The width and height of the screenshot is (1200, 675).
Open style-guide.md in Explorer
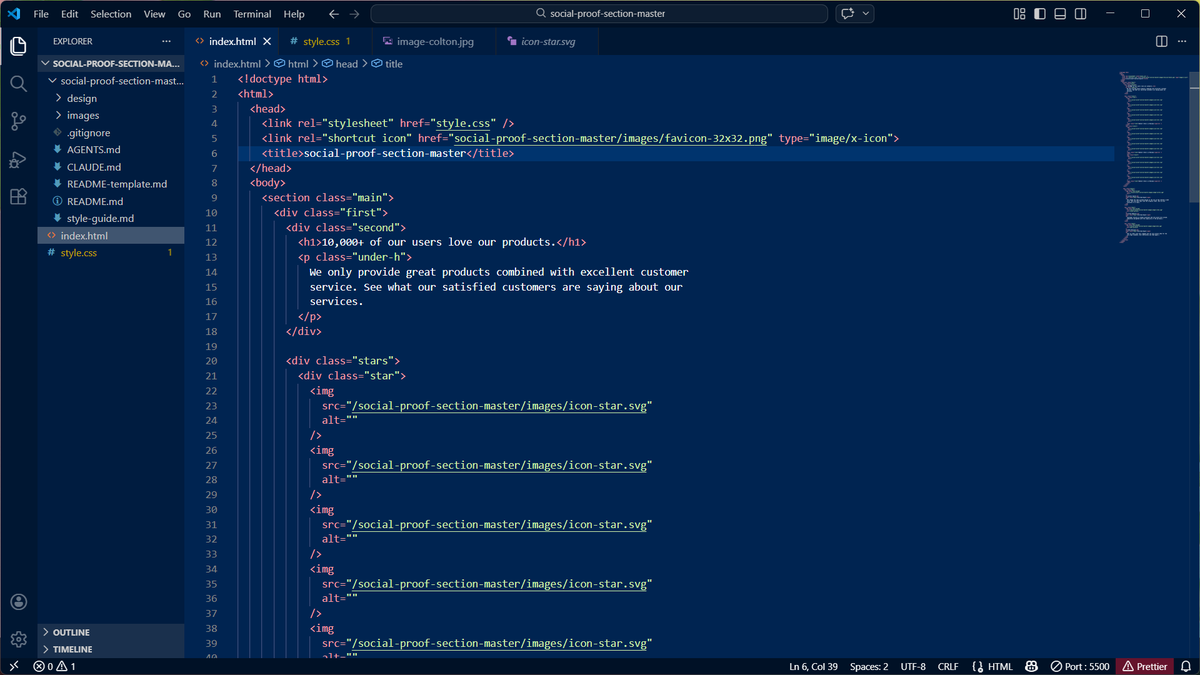pyautogui.click(x=111, y=218)
